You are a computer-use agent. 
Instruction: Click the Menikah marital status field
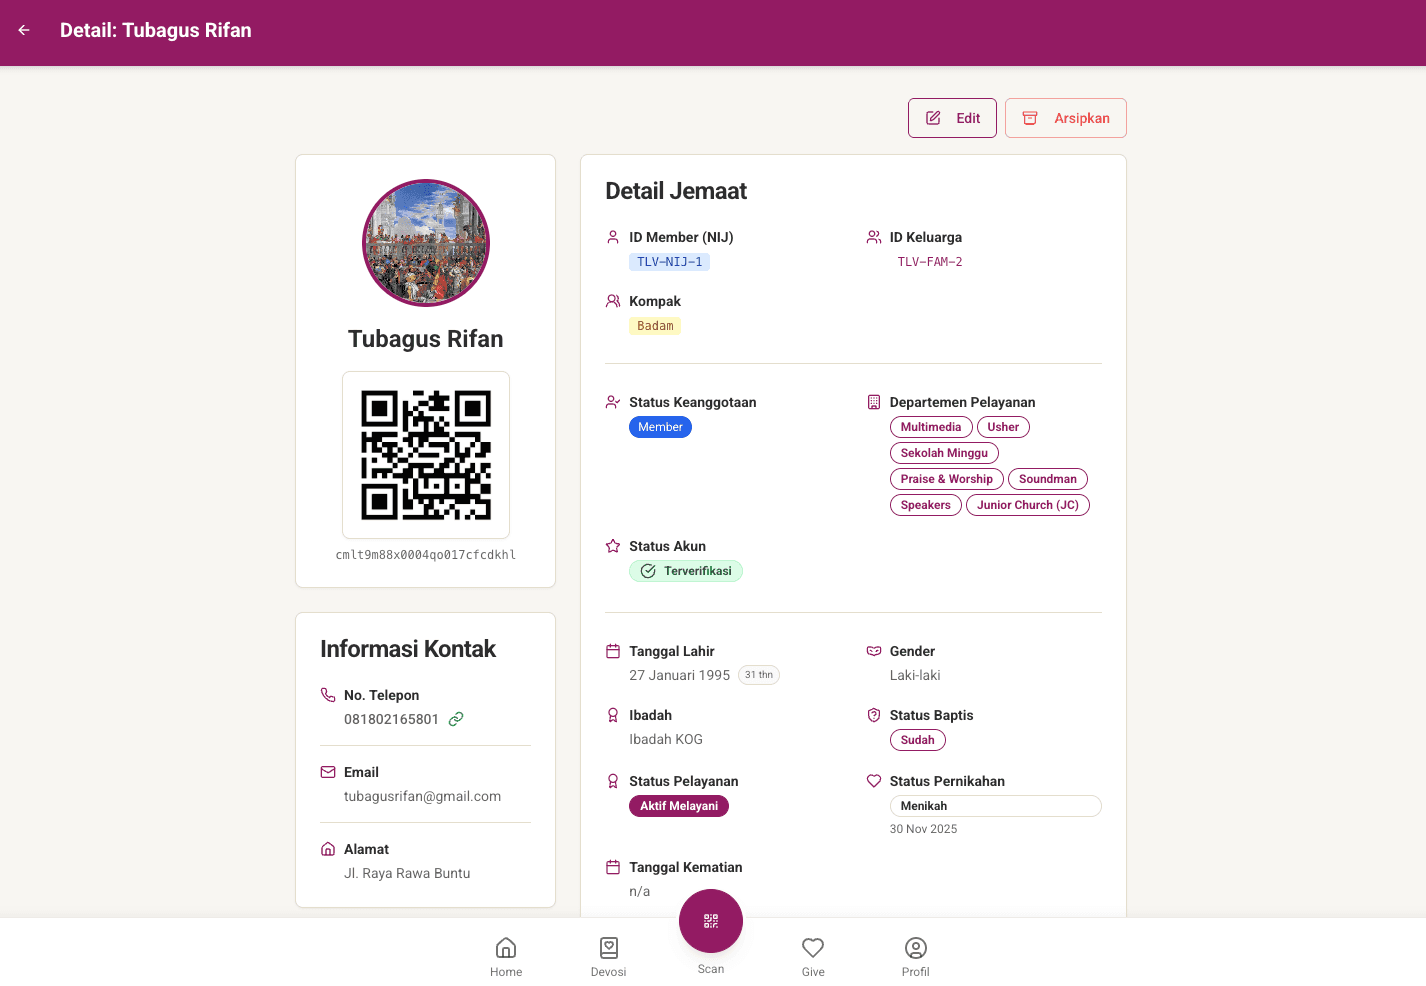(996, 806)
